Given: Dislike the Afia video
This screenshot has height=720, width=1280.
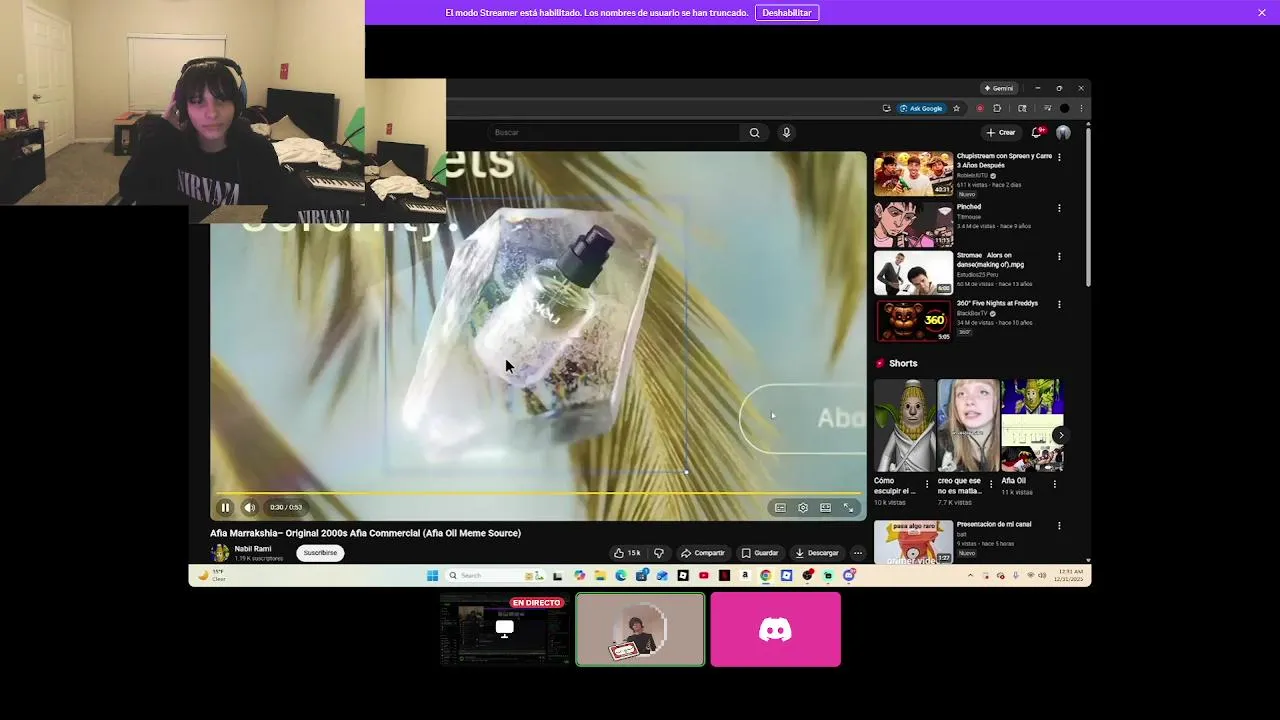Looking at the screenshot, I should pos(658,553).
